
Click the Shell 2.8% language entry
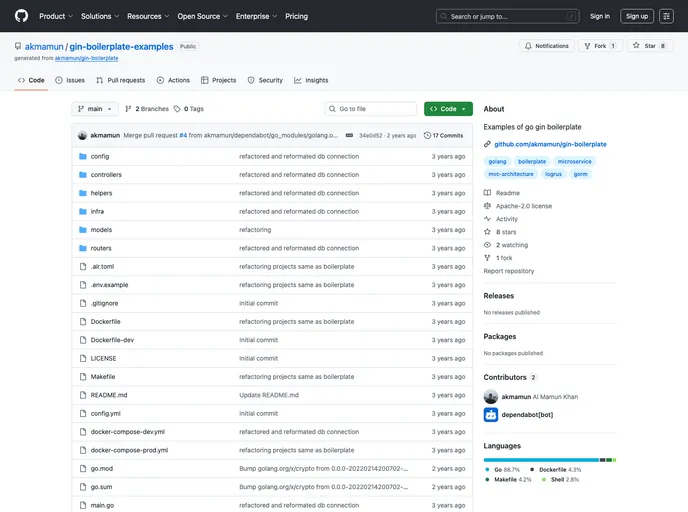(x=560, y=480)
